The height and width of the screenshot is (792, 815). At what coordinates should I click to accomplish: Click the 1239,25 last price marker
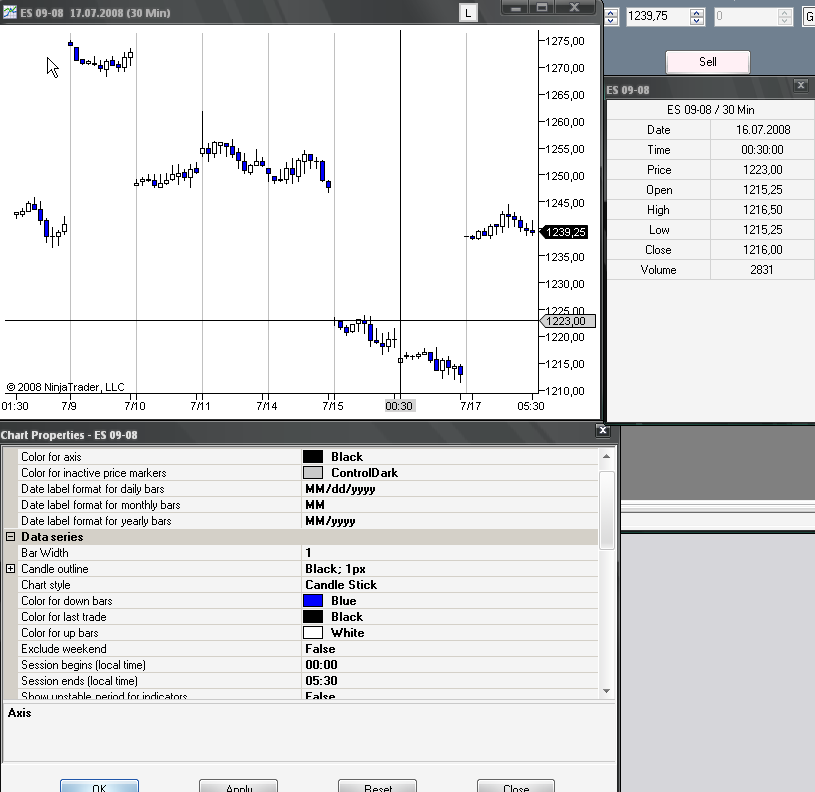(565, 232)
